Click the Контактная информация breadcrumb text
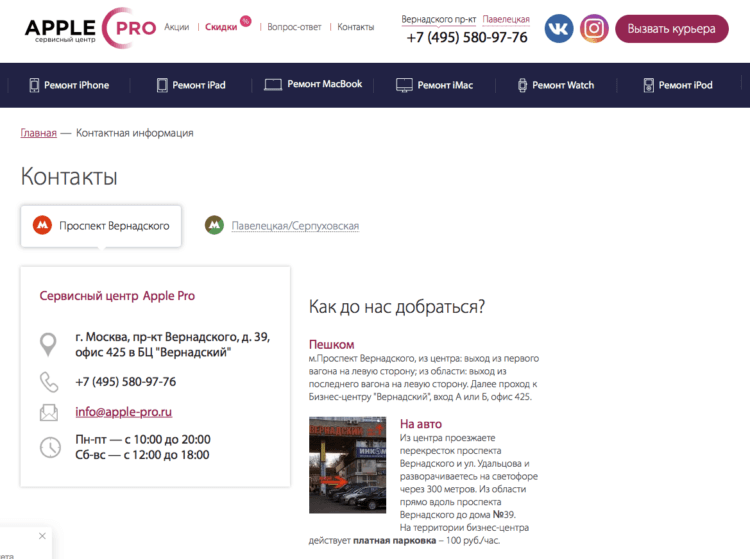This screenshot has height=559, width=750. point(135,133)
